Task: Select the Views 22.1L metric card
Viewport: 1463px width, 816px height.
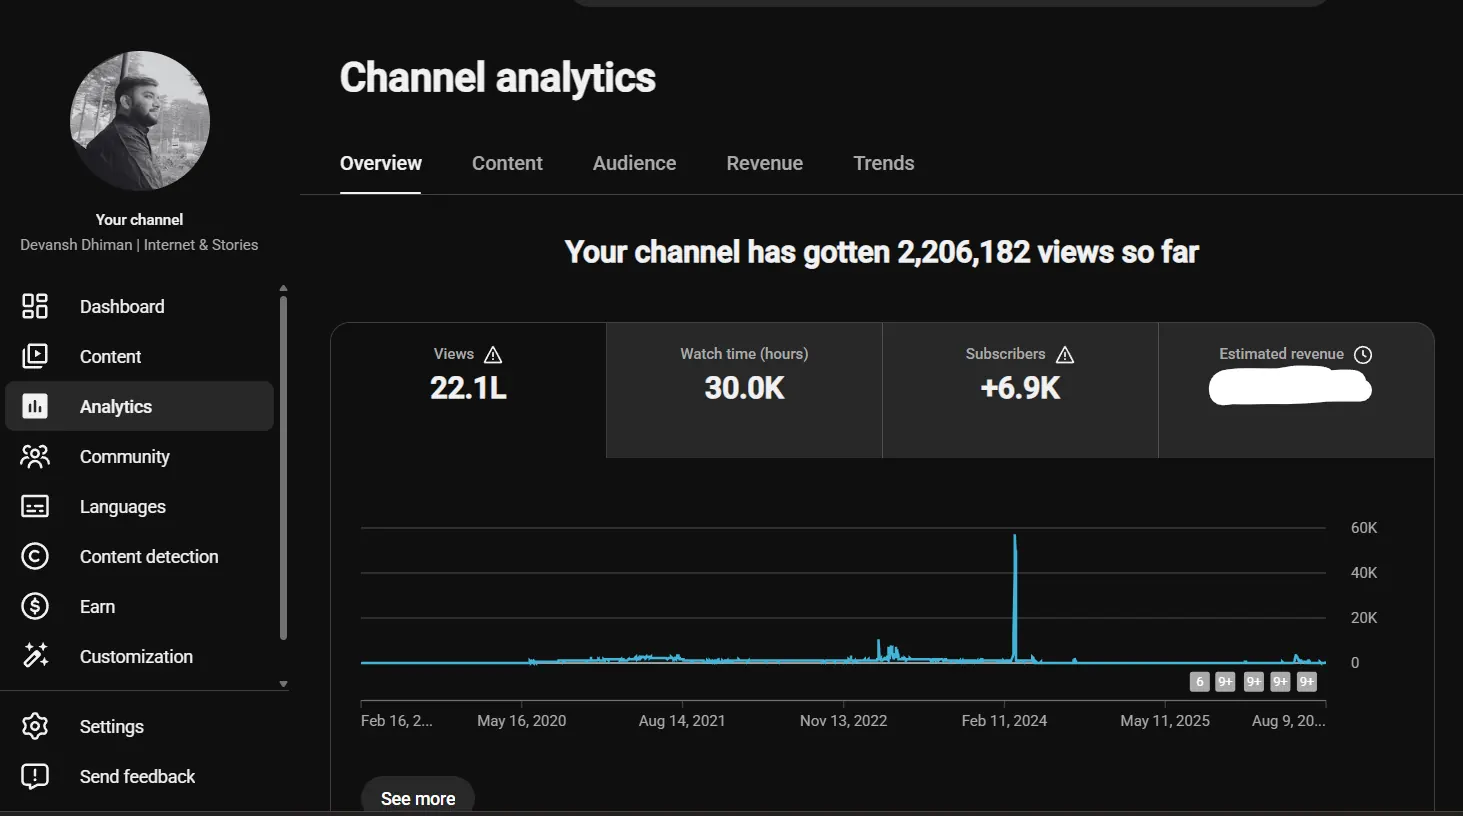Action: click(468, 390)
